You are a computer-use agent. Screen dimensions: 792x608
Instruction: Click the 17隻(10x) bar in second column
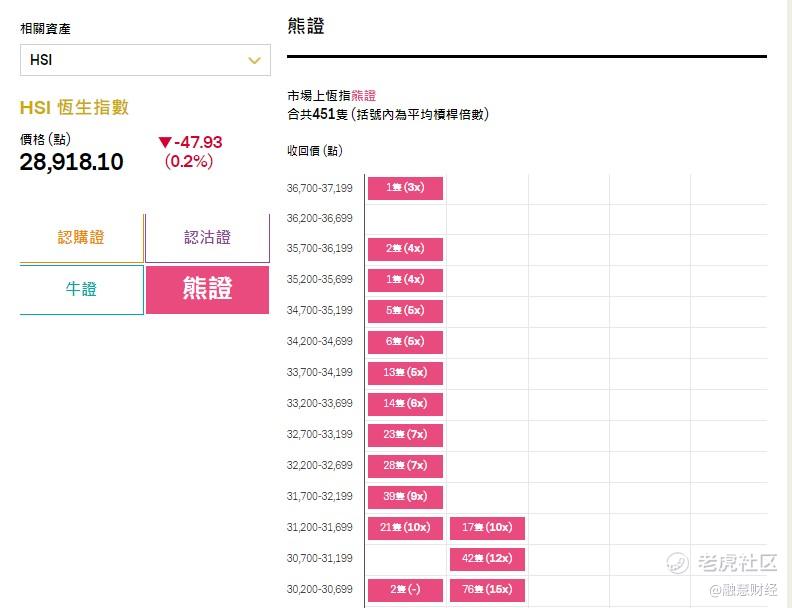pyautogui.click(x=487, y=528)
